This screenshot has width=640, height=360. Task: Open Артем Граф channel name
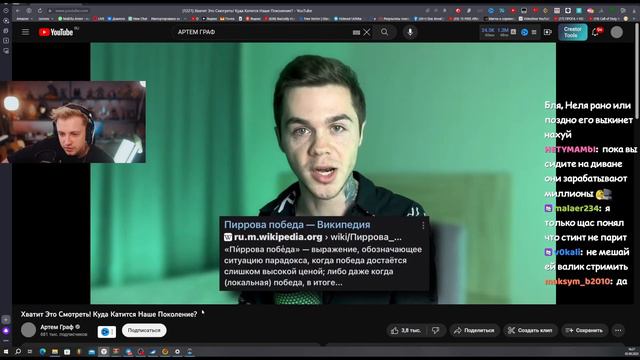pos(57,327)
